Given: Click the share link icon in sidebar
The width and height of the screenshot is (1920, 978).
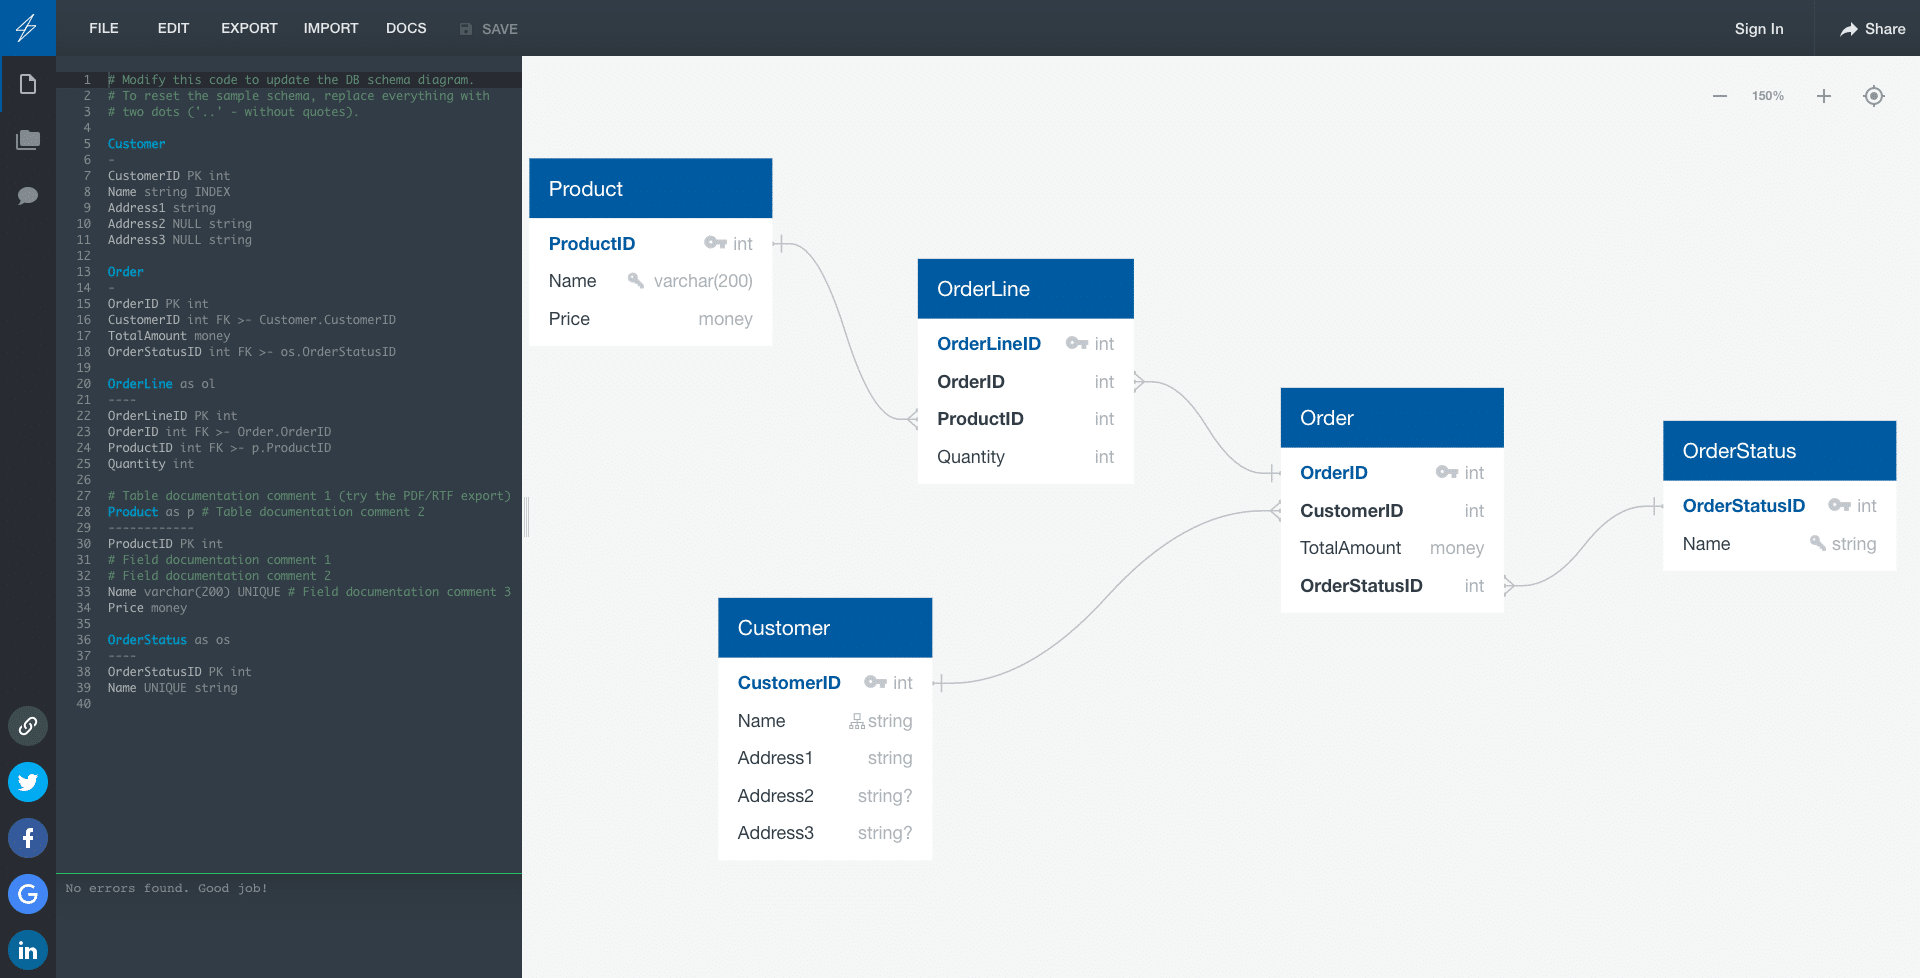Looking at the screenshot, I should coord(27,726).
